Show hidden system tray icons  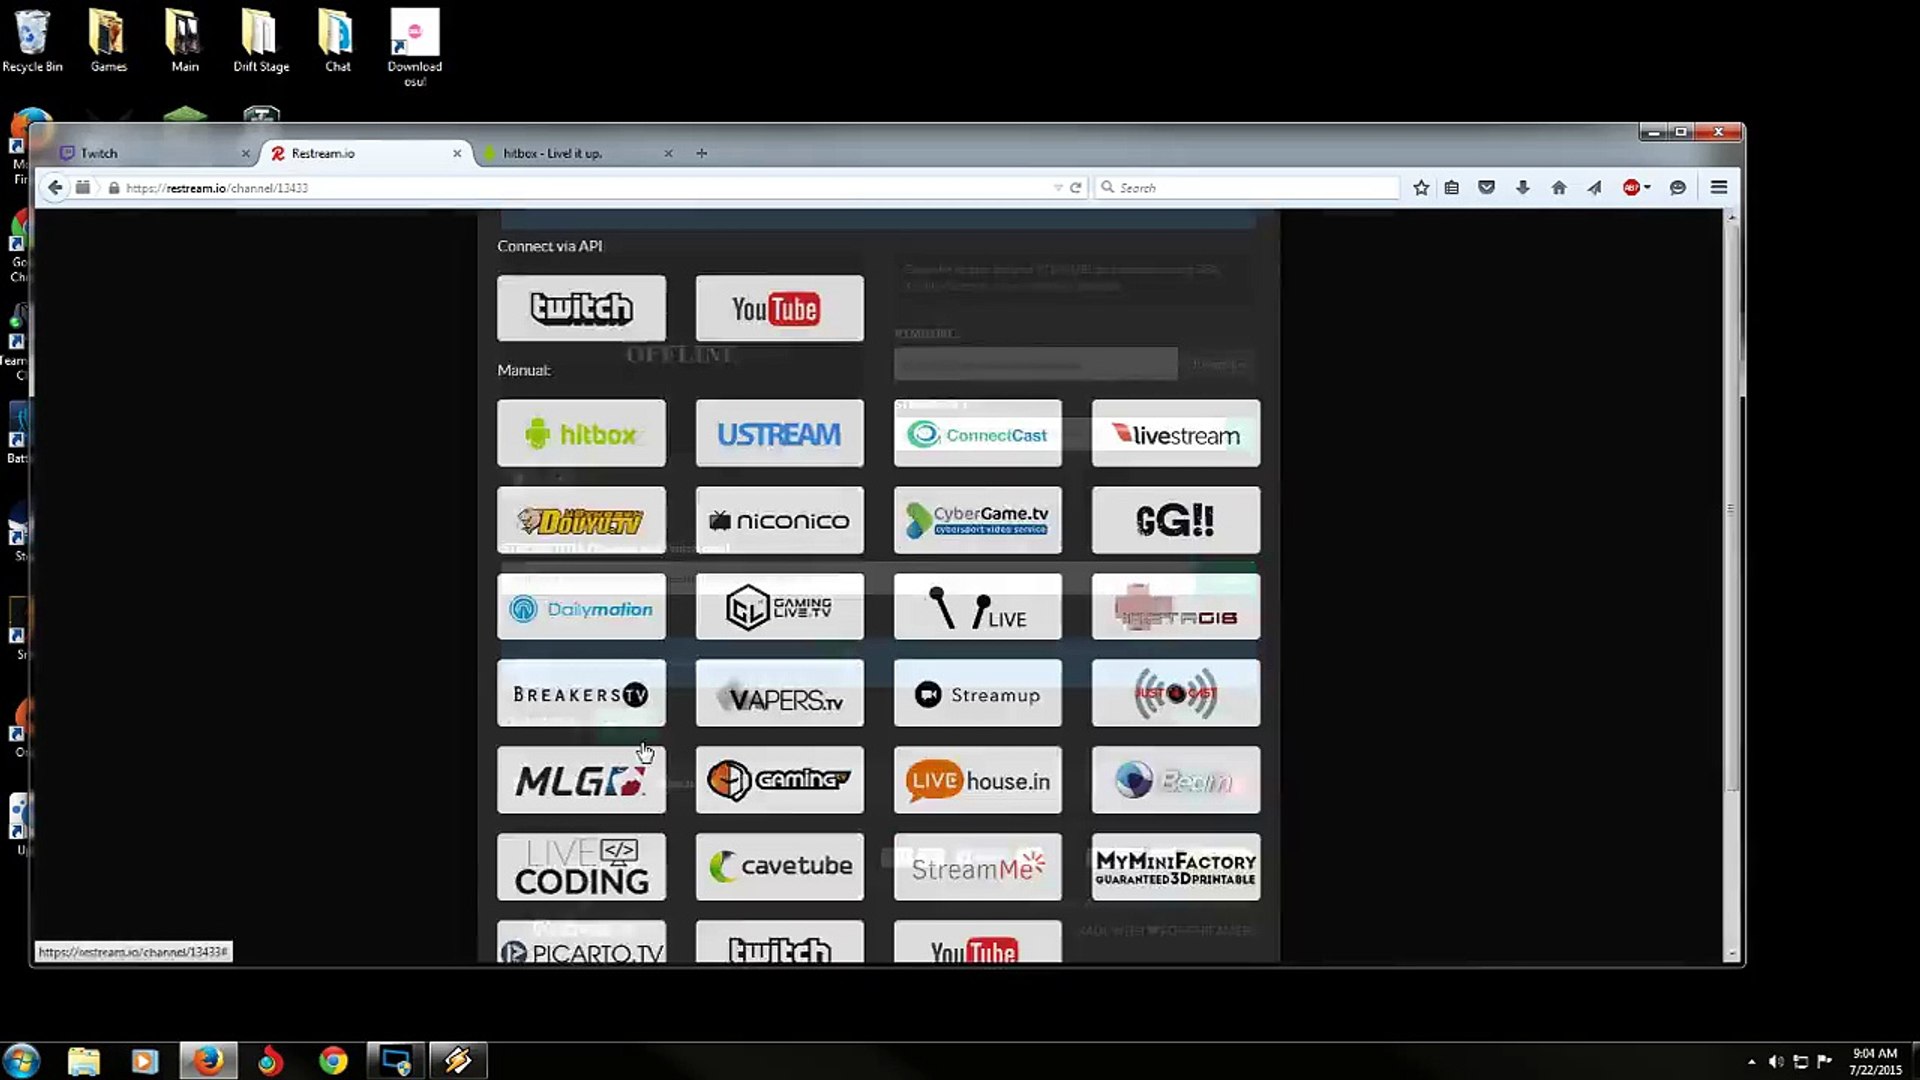pos(1751,1061)
